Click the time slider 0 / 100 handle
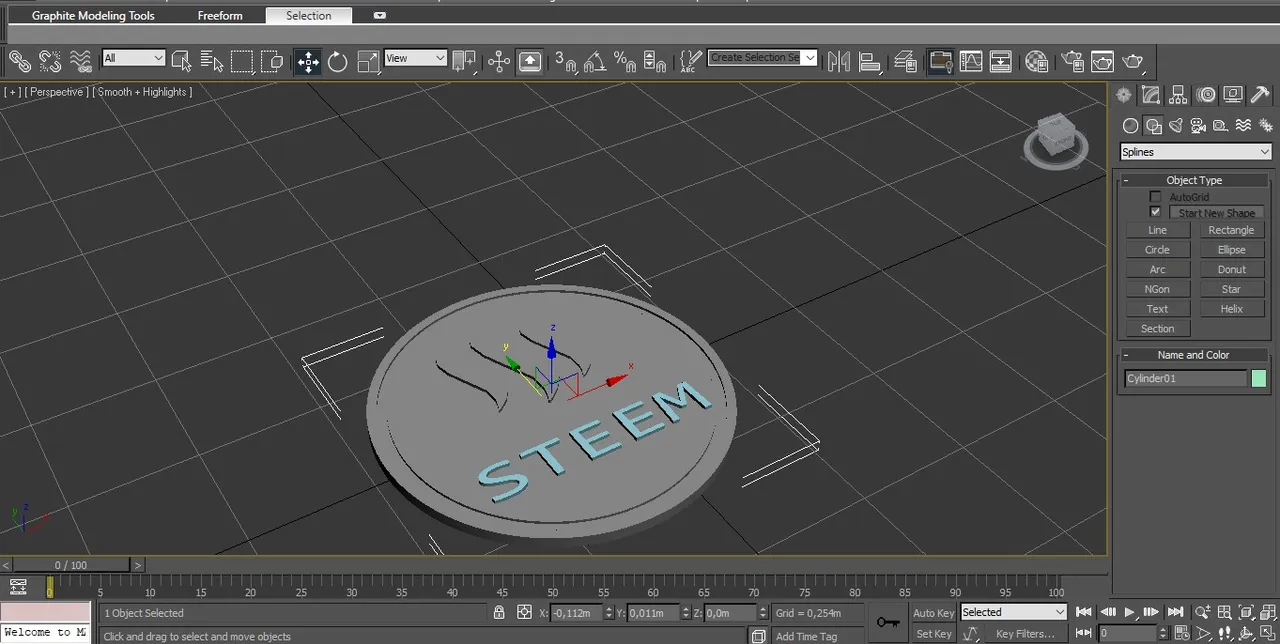This screenshot has height=644, width=1280. (x=71, y=565)
